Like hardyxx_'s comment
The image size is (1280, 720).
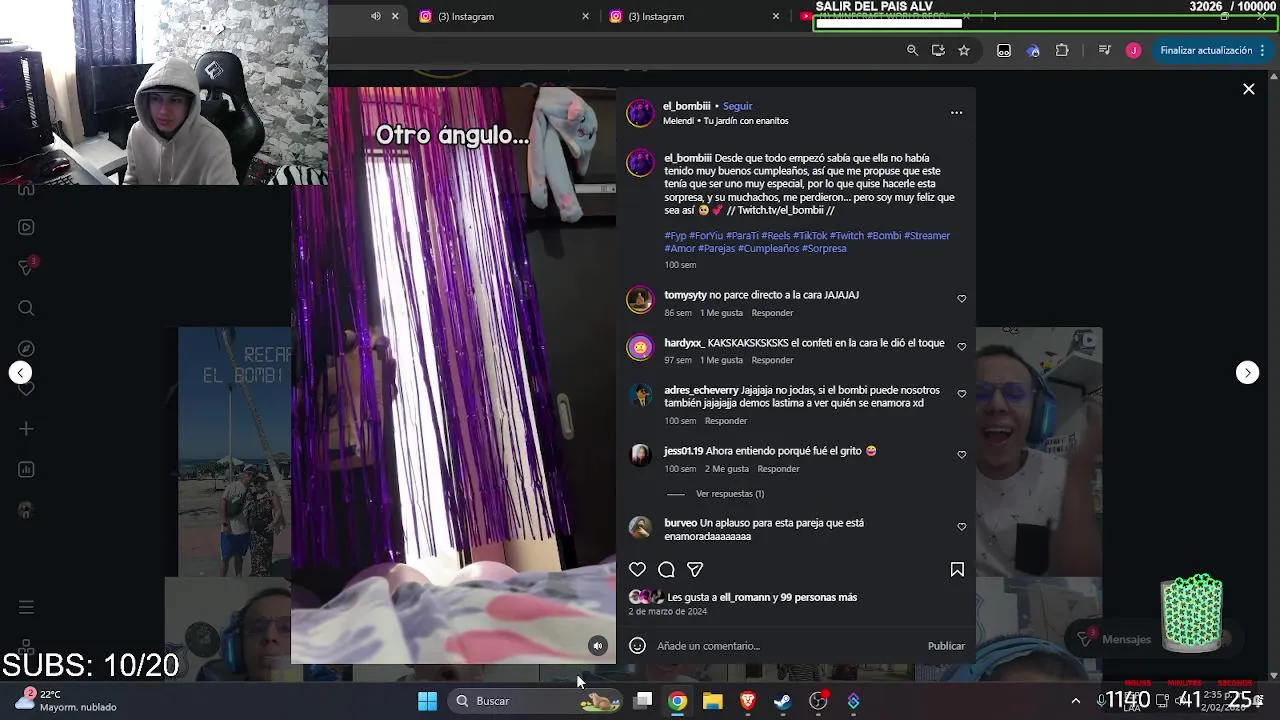[x=962, y=347]
